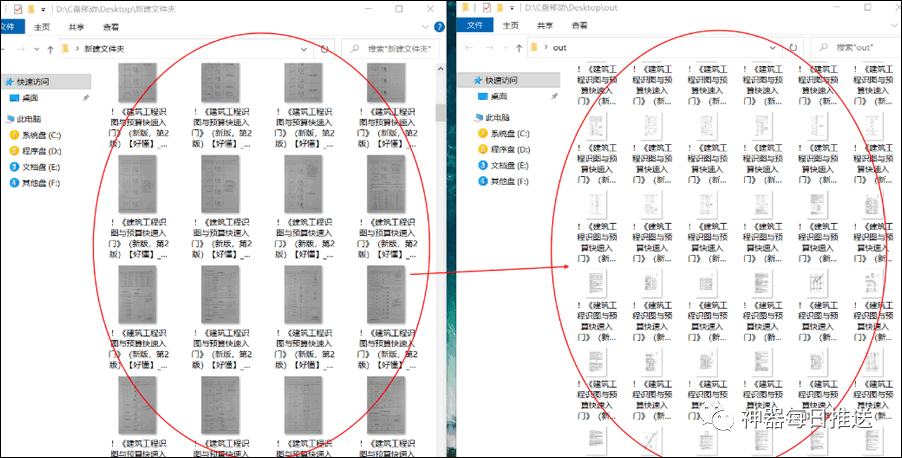Image resolution: width=902 pixels, height=458 pixels.
Task: Open quick access toolbar dropdown in 新建文件夹 window
Action: [x=43, y=10]
